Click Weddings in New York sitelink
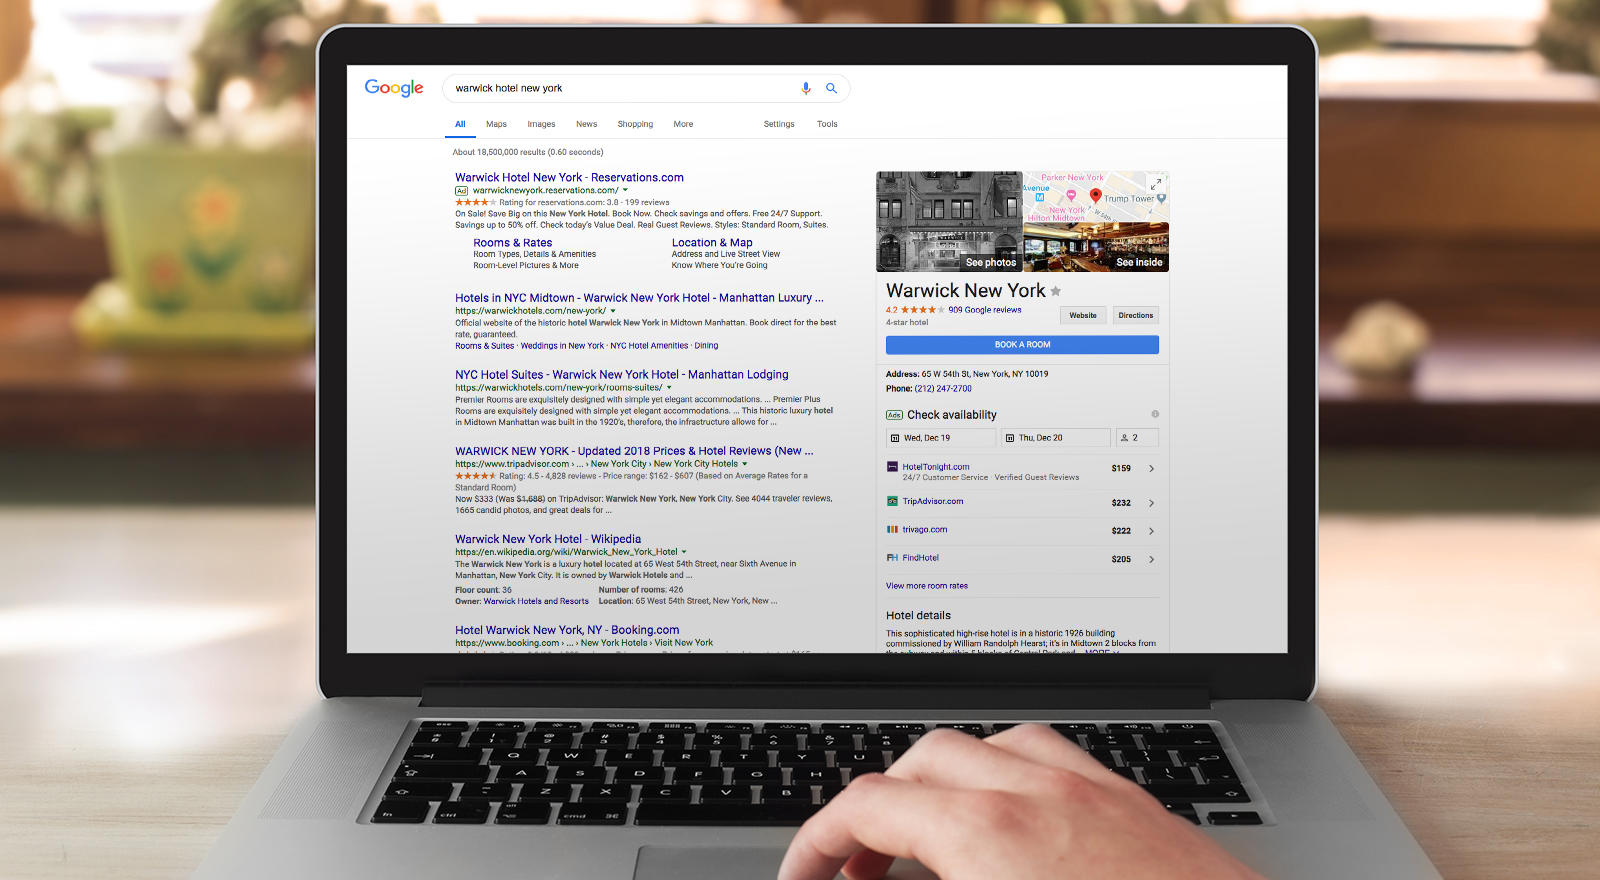Image resolution: width=1600 pixels, height=880 pixels. pos(562,346)
